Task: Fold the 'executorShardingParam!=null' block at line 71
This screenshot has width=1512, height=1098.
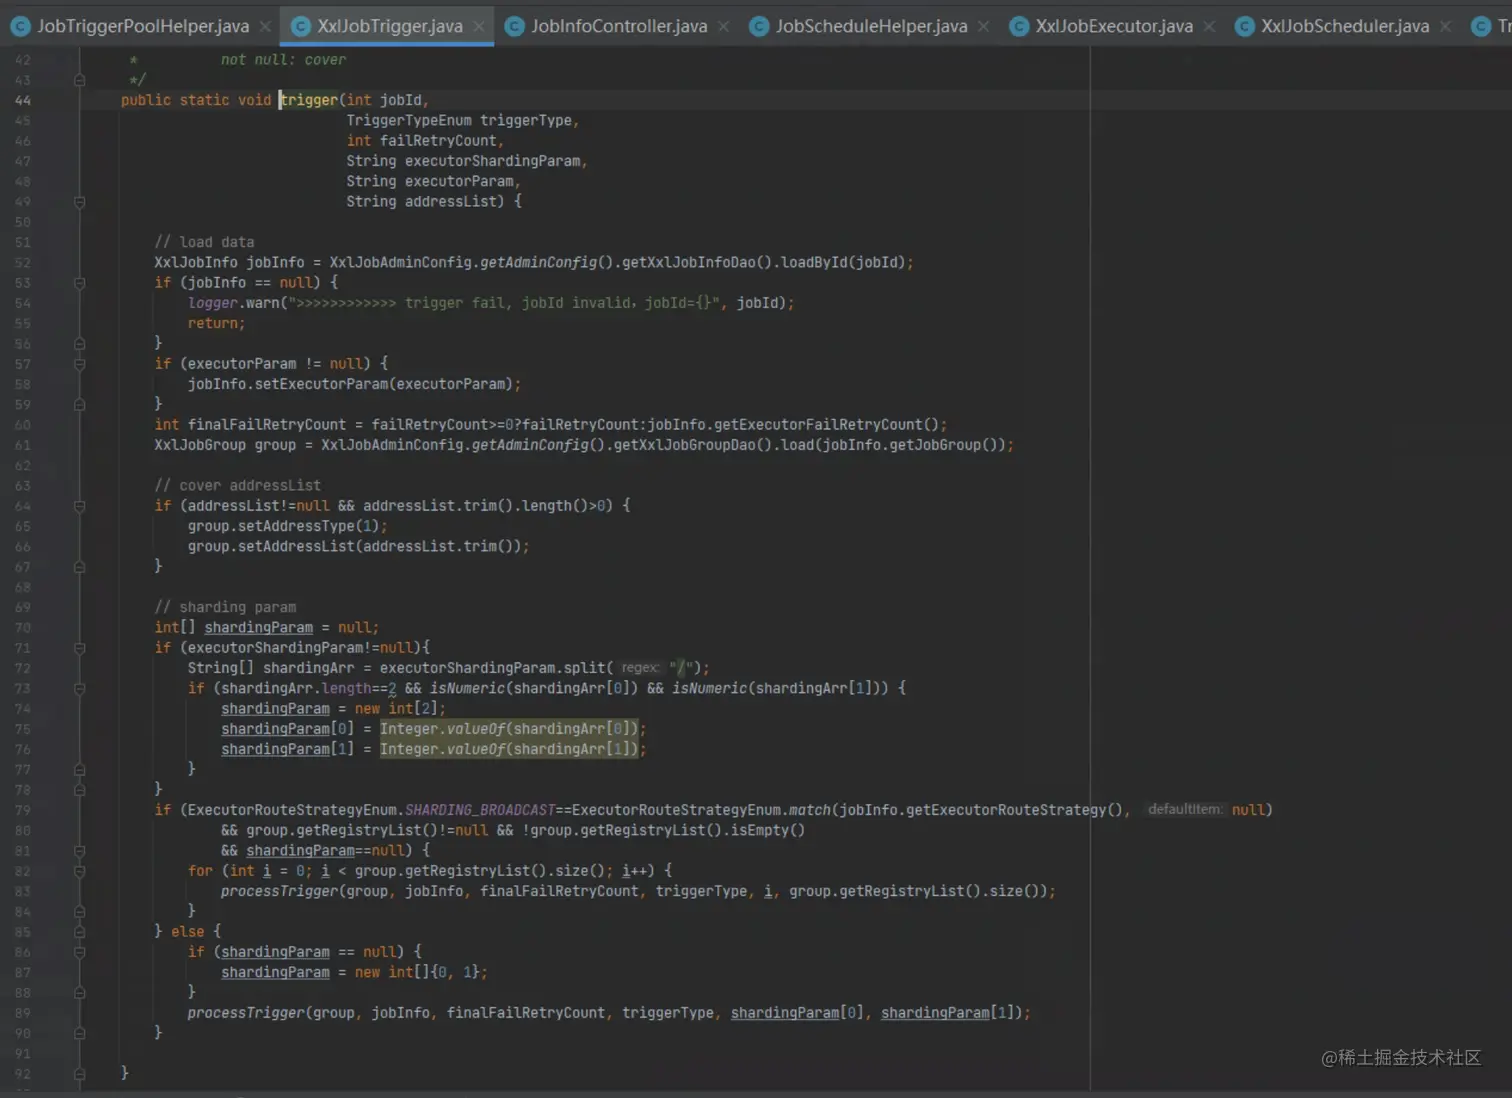Action: pyautogui.click(x=80, y=648)
